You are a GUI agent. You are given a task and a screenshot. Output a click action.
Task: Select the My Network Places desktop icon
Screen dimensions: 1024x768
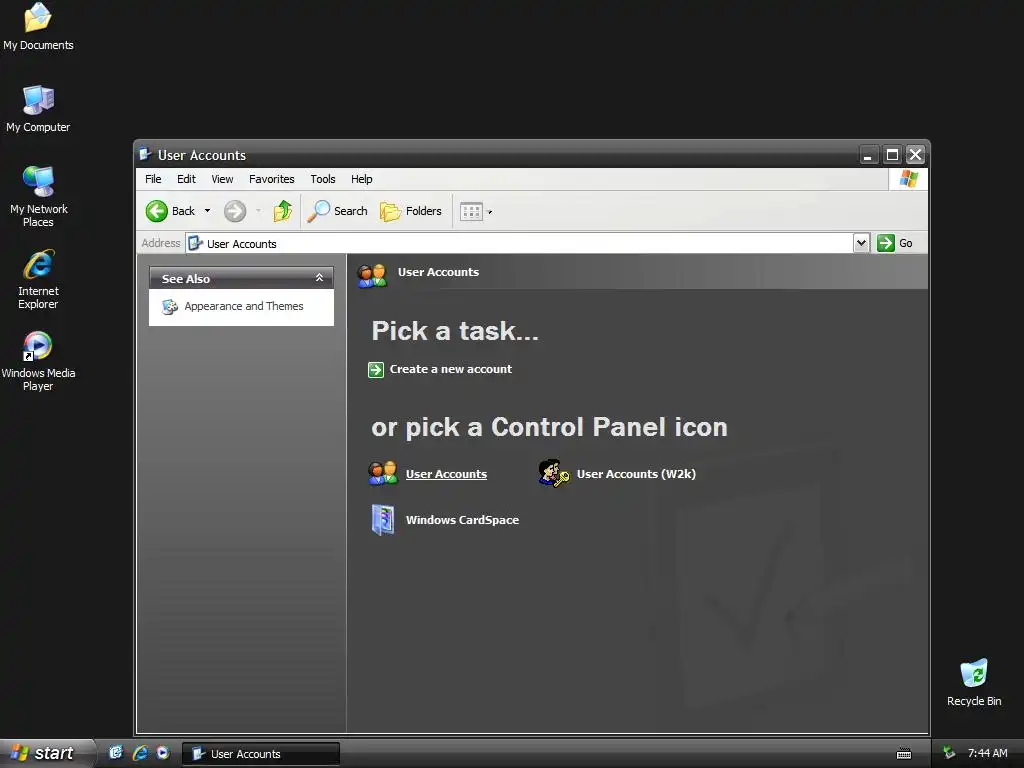tap(39, 197)
